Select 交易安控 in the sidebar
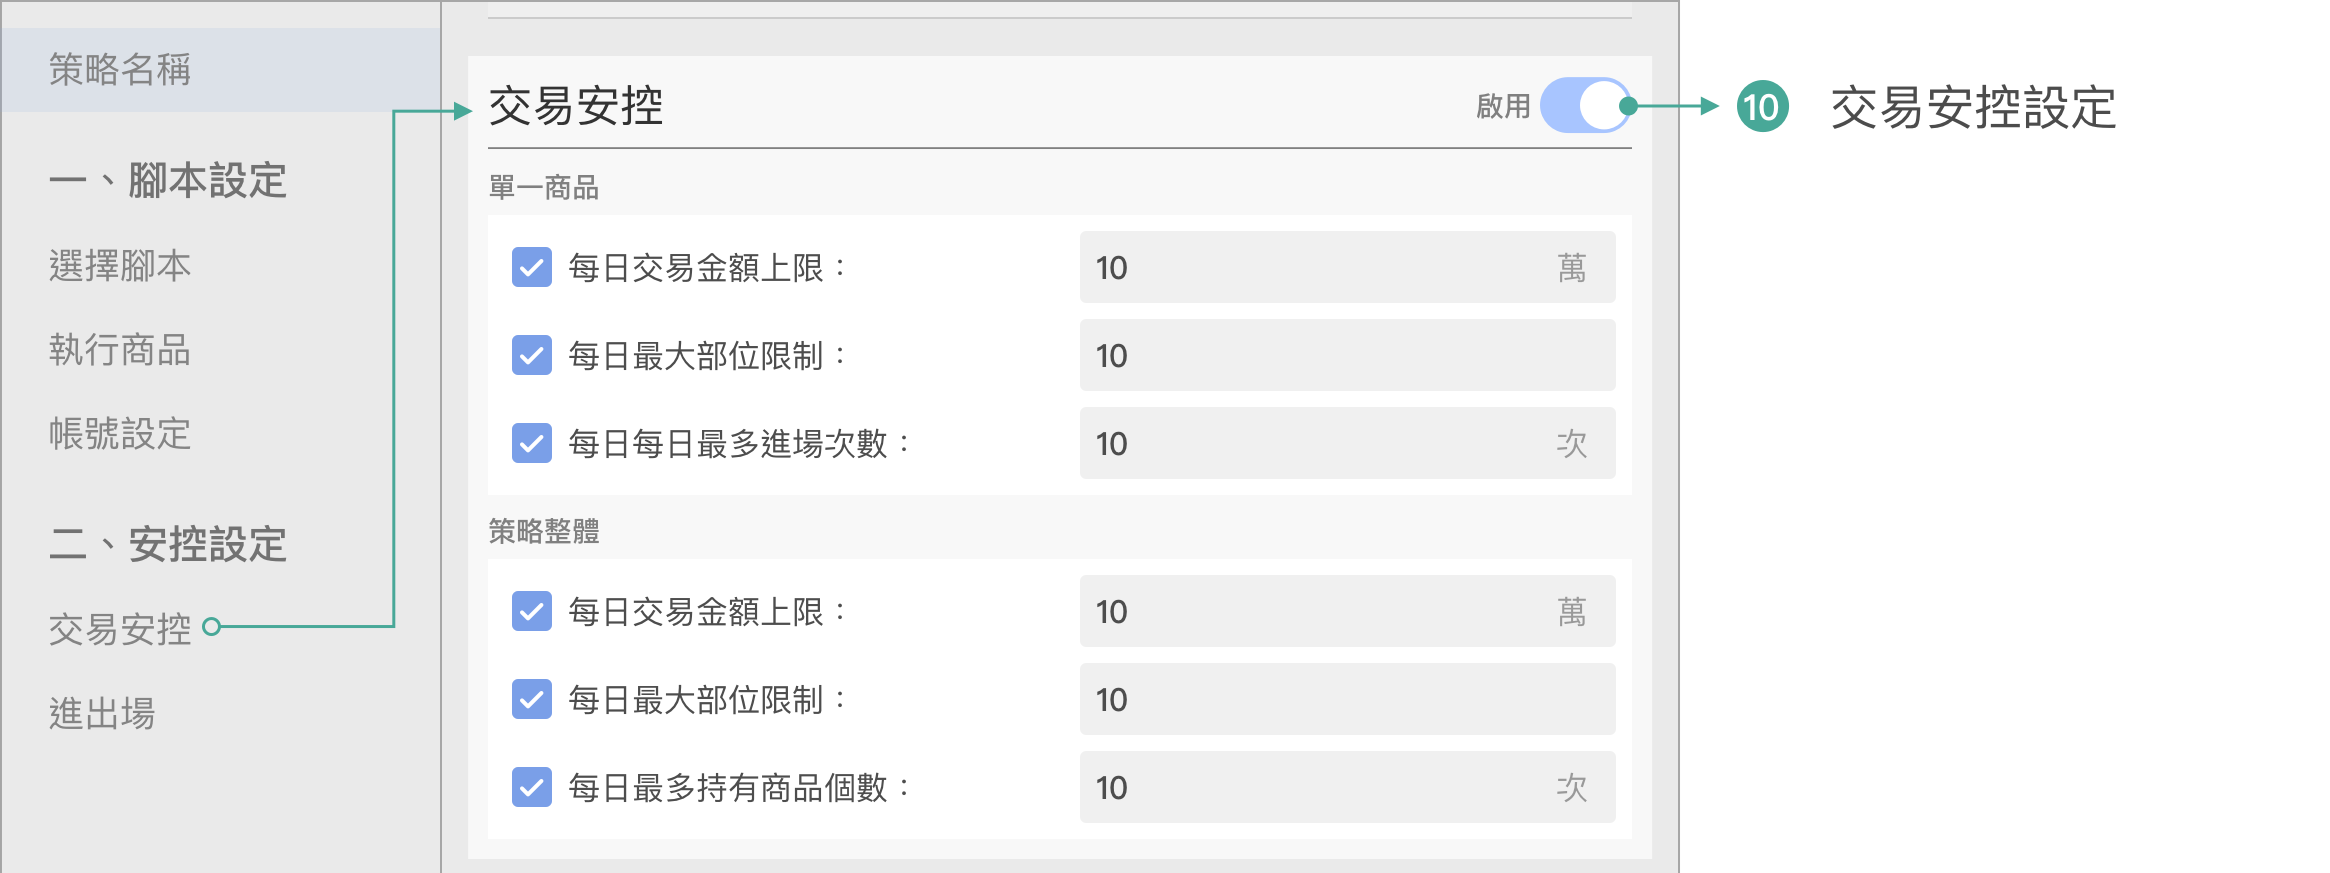This screenshot has width=2330, height=873. (120, 629)
